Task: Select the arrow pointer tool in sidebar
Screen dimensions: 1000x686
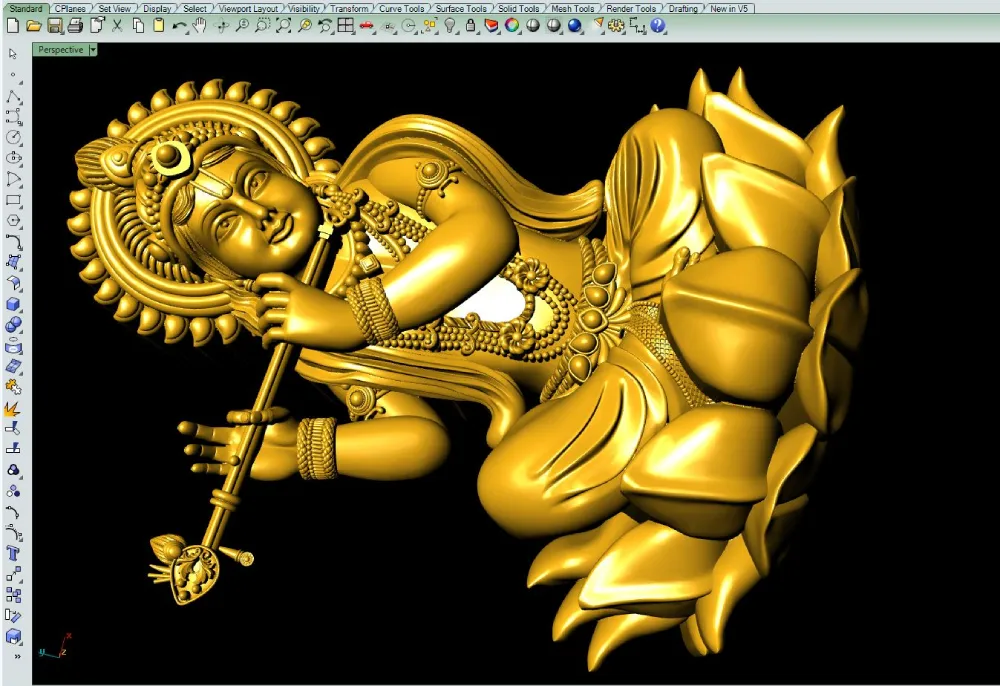Action: pyautogui.click(x=13, y=54)
